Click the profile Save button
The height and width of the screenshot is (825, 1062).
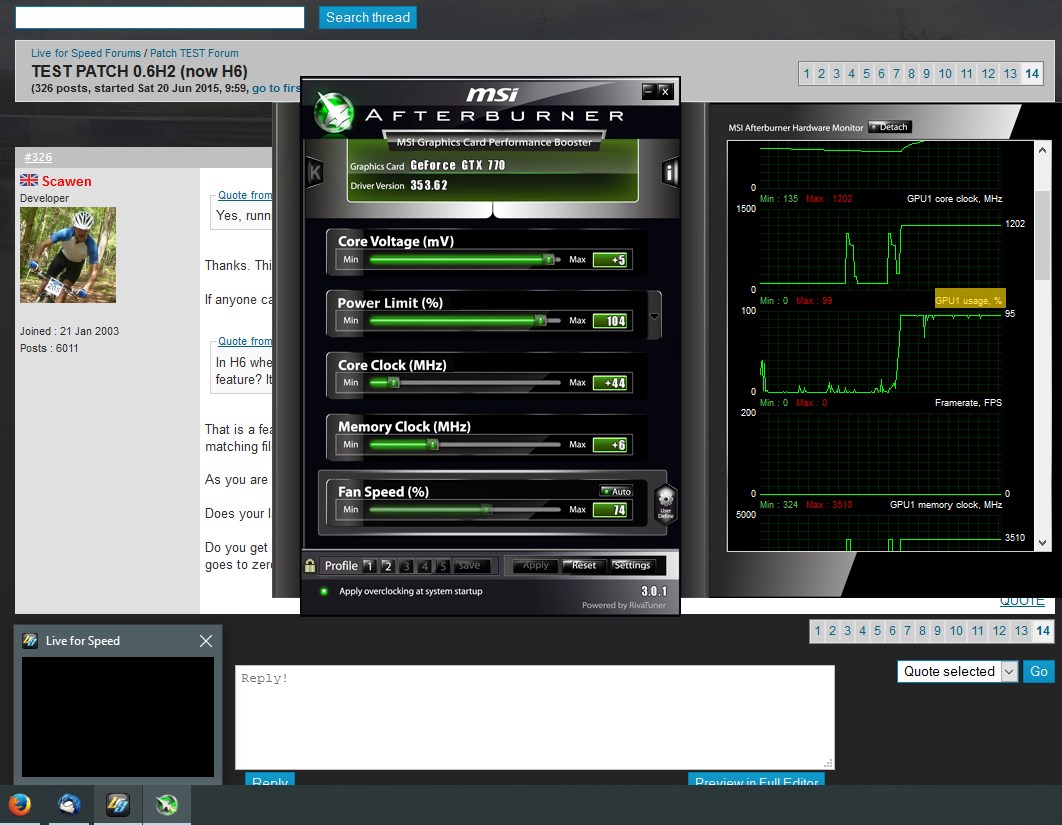pos(469,566)
